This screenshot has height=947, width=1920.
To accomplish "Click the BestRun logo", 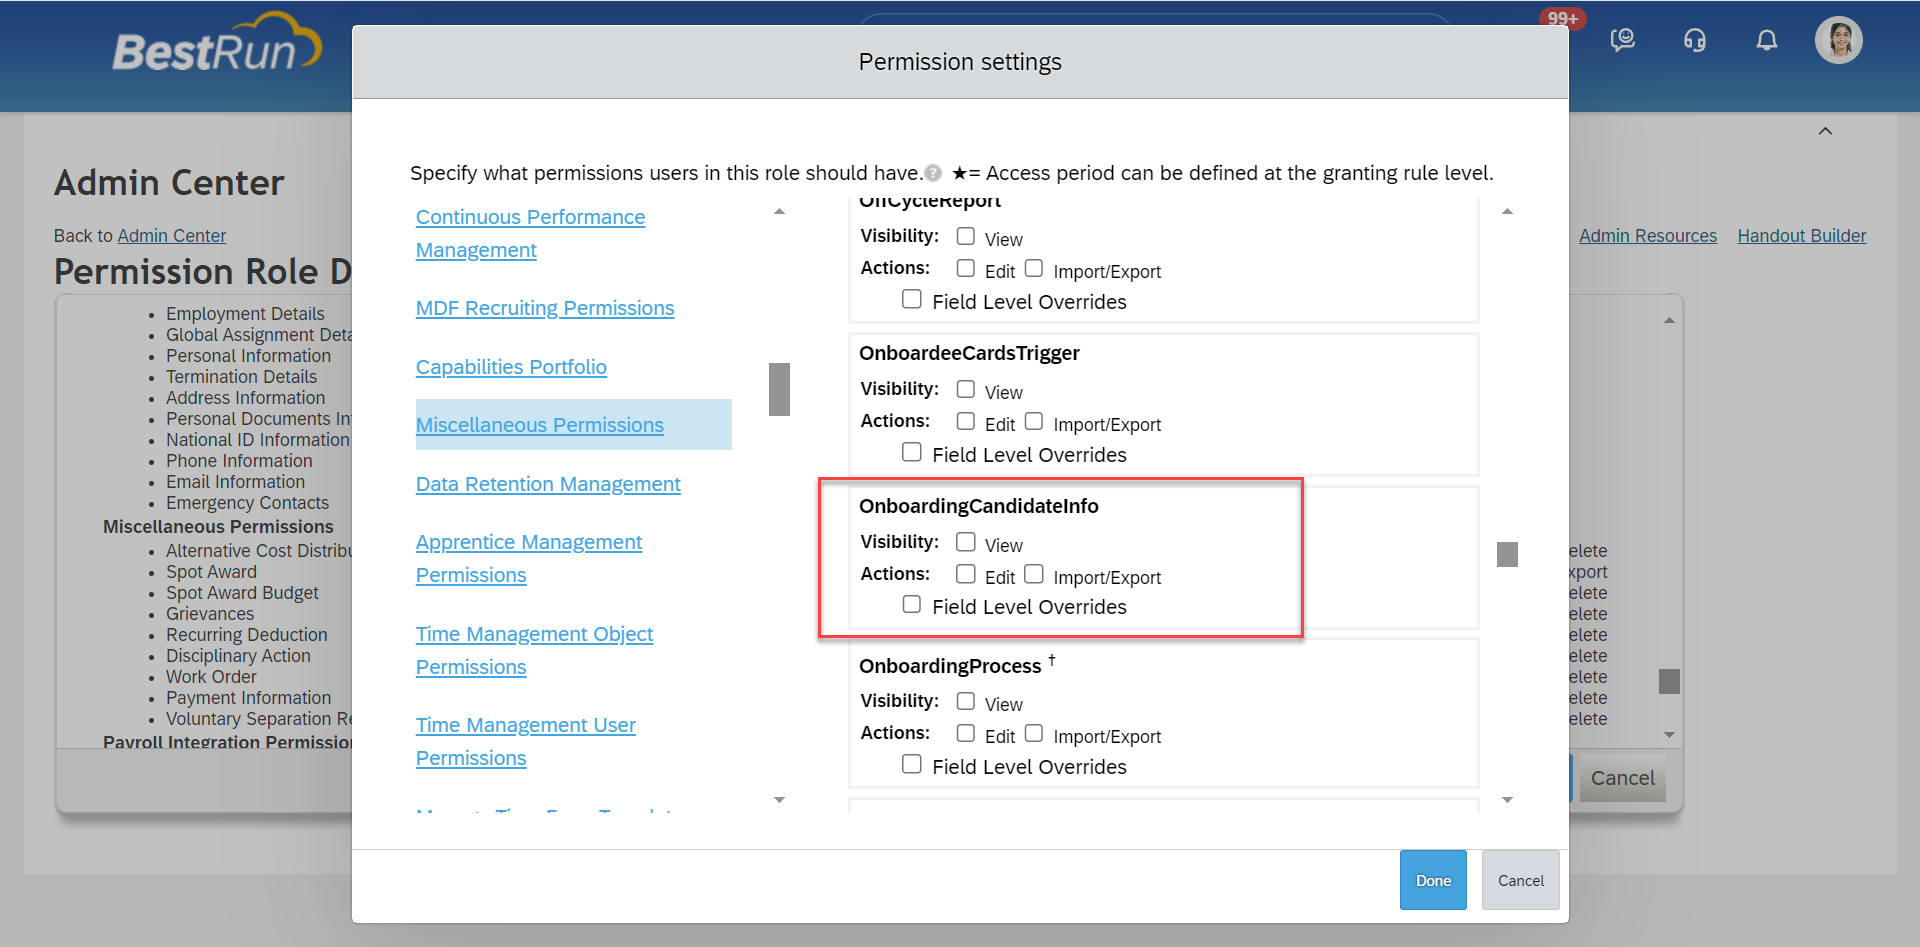I will click(217, 45).
